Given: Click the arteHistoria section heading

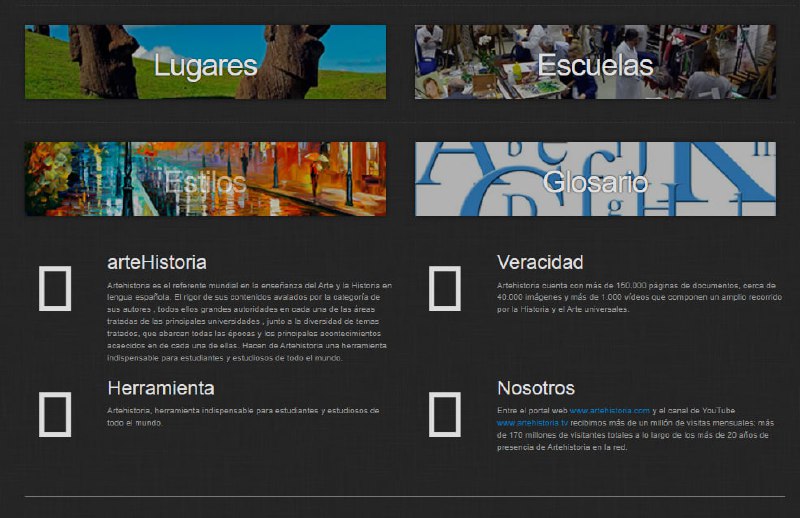Looking at the screenshot, I should pyautogui.click(x=157, y=263).
